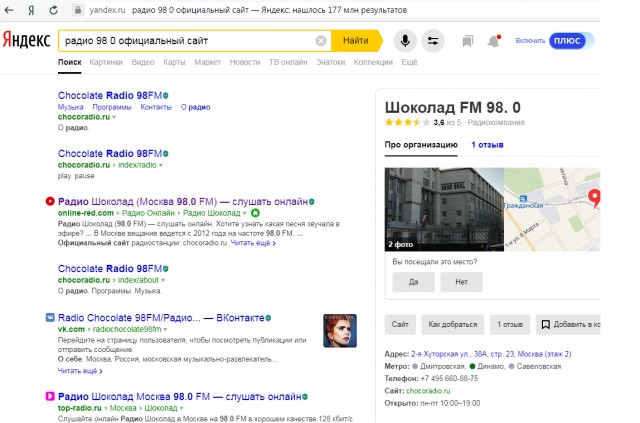
Task: Click the Сайт button in the organization card
Action: pos(400,324)
